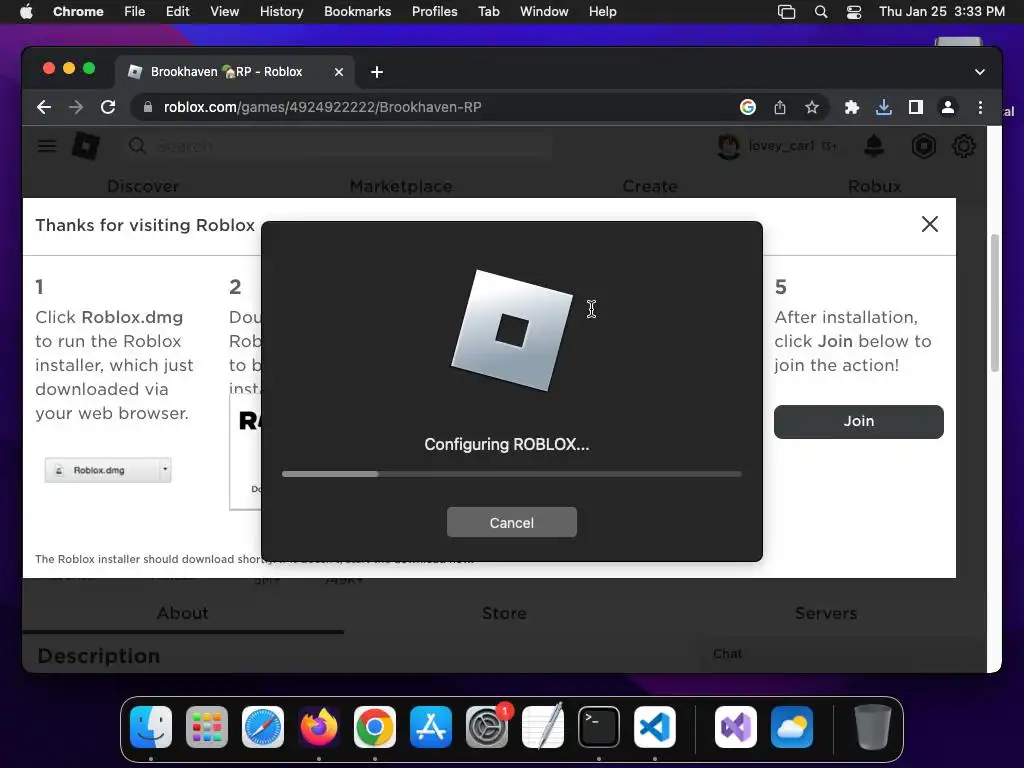Open lovey_carl profile avatar

coord(729,146)
